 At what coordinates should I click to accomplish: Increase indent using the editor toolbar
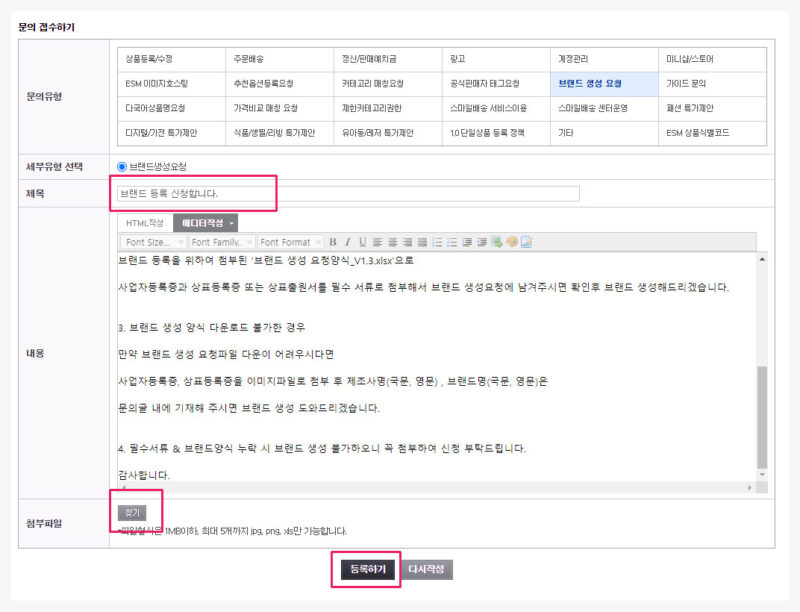(482, 242)
